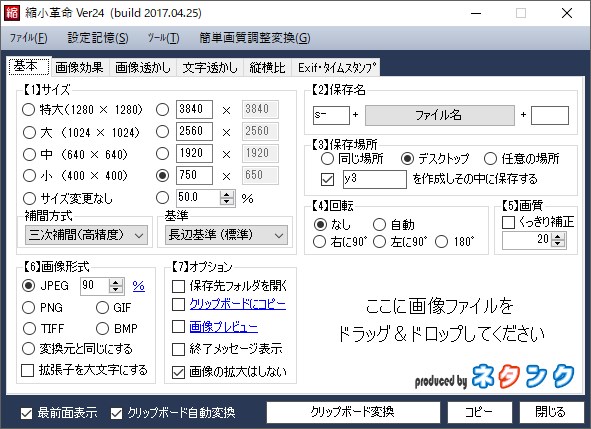Open the 設定記憶(S) menu
Viewport: 591px width, 429px height.
click(x=98, y=38)
